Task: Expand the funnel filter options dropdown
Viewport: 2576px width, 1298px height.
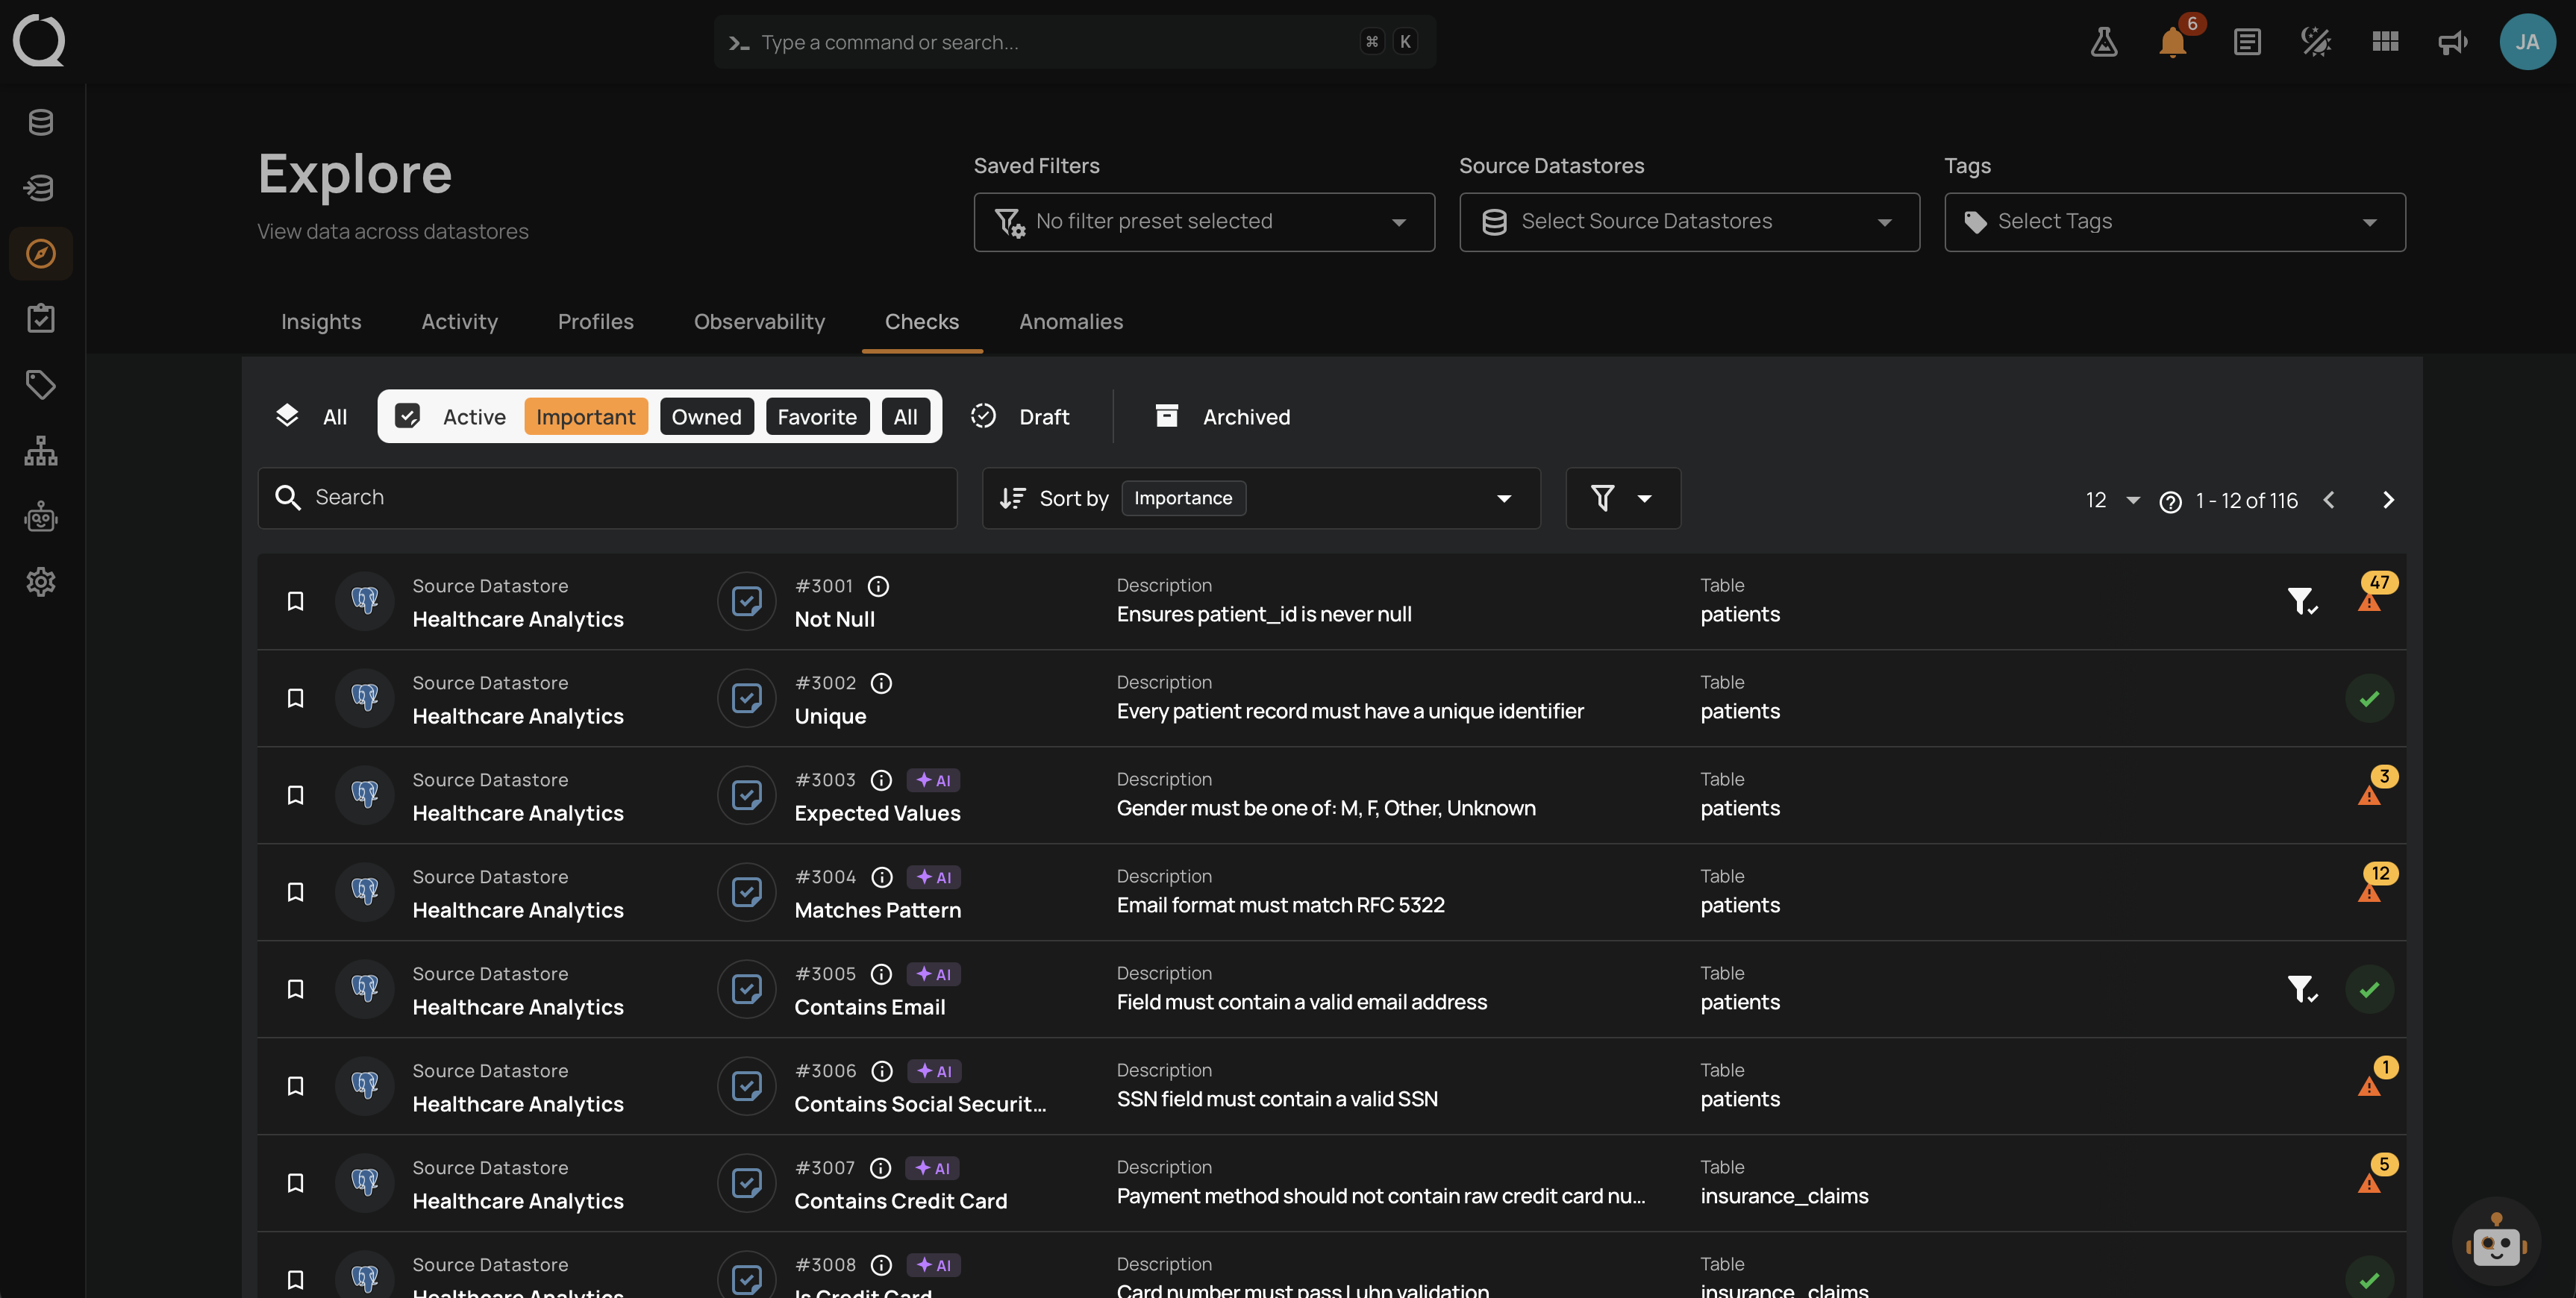Action: pyautogui.click(x=1622, y=498)
